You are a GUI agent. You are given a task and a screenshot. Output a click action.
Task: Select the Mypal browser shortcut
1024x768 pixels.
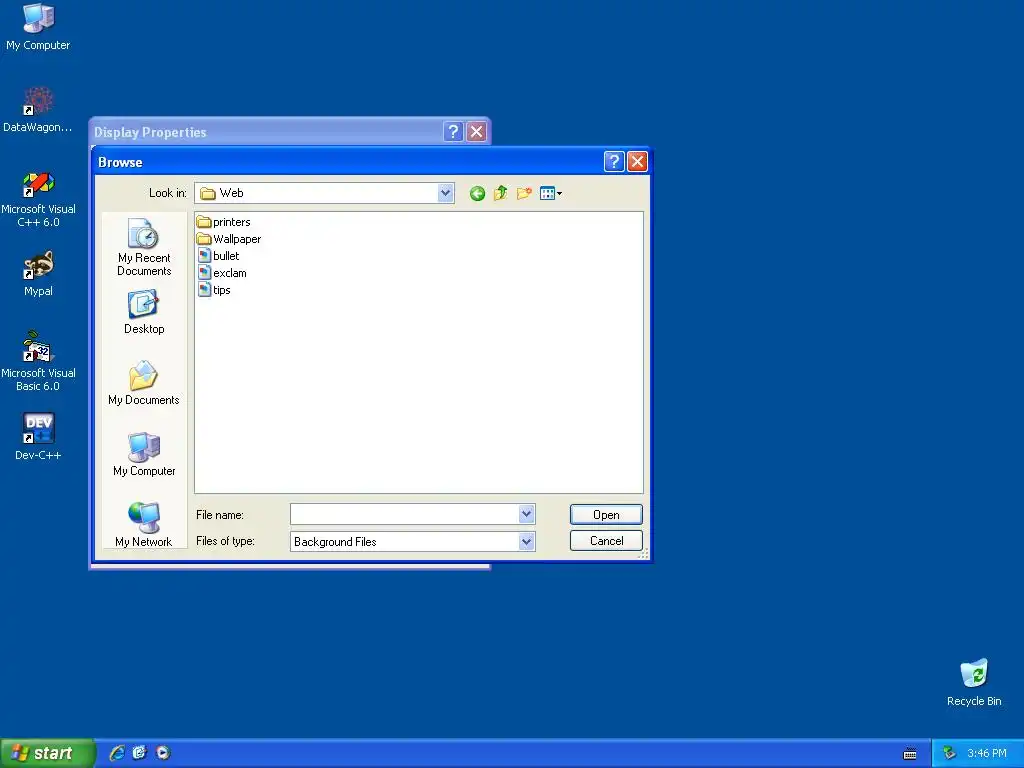pos(38,274)
